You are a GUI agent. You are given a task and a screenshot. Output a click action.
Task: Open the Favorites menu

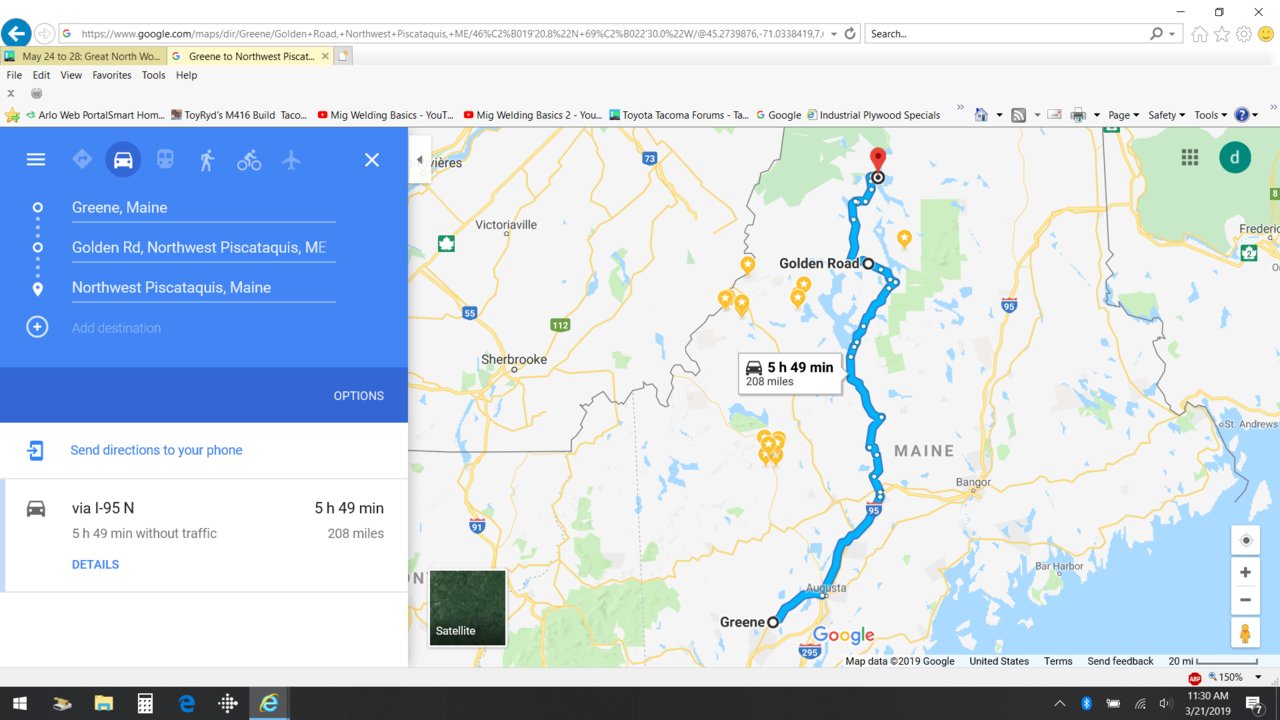click(112, 75)
